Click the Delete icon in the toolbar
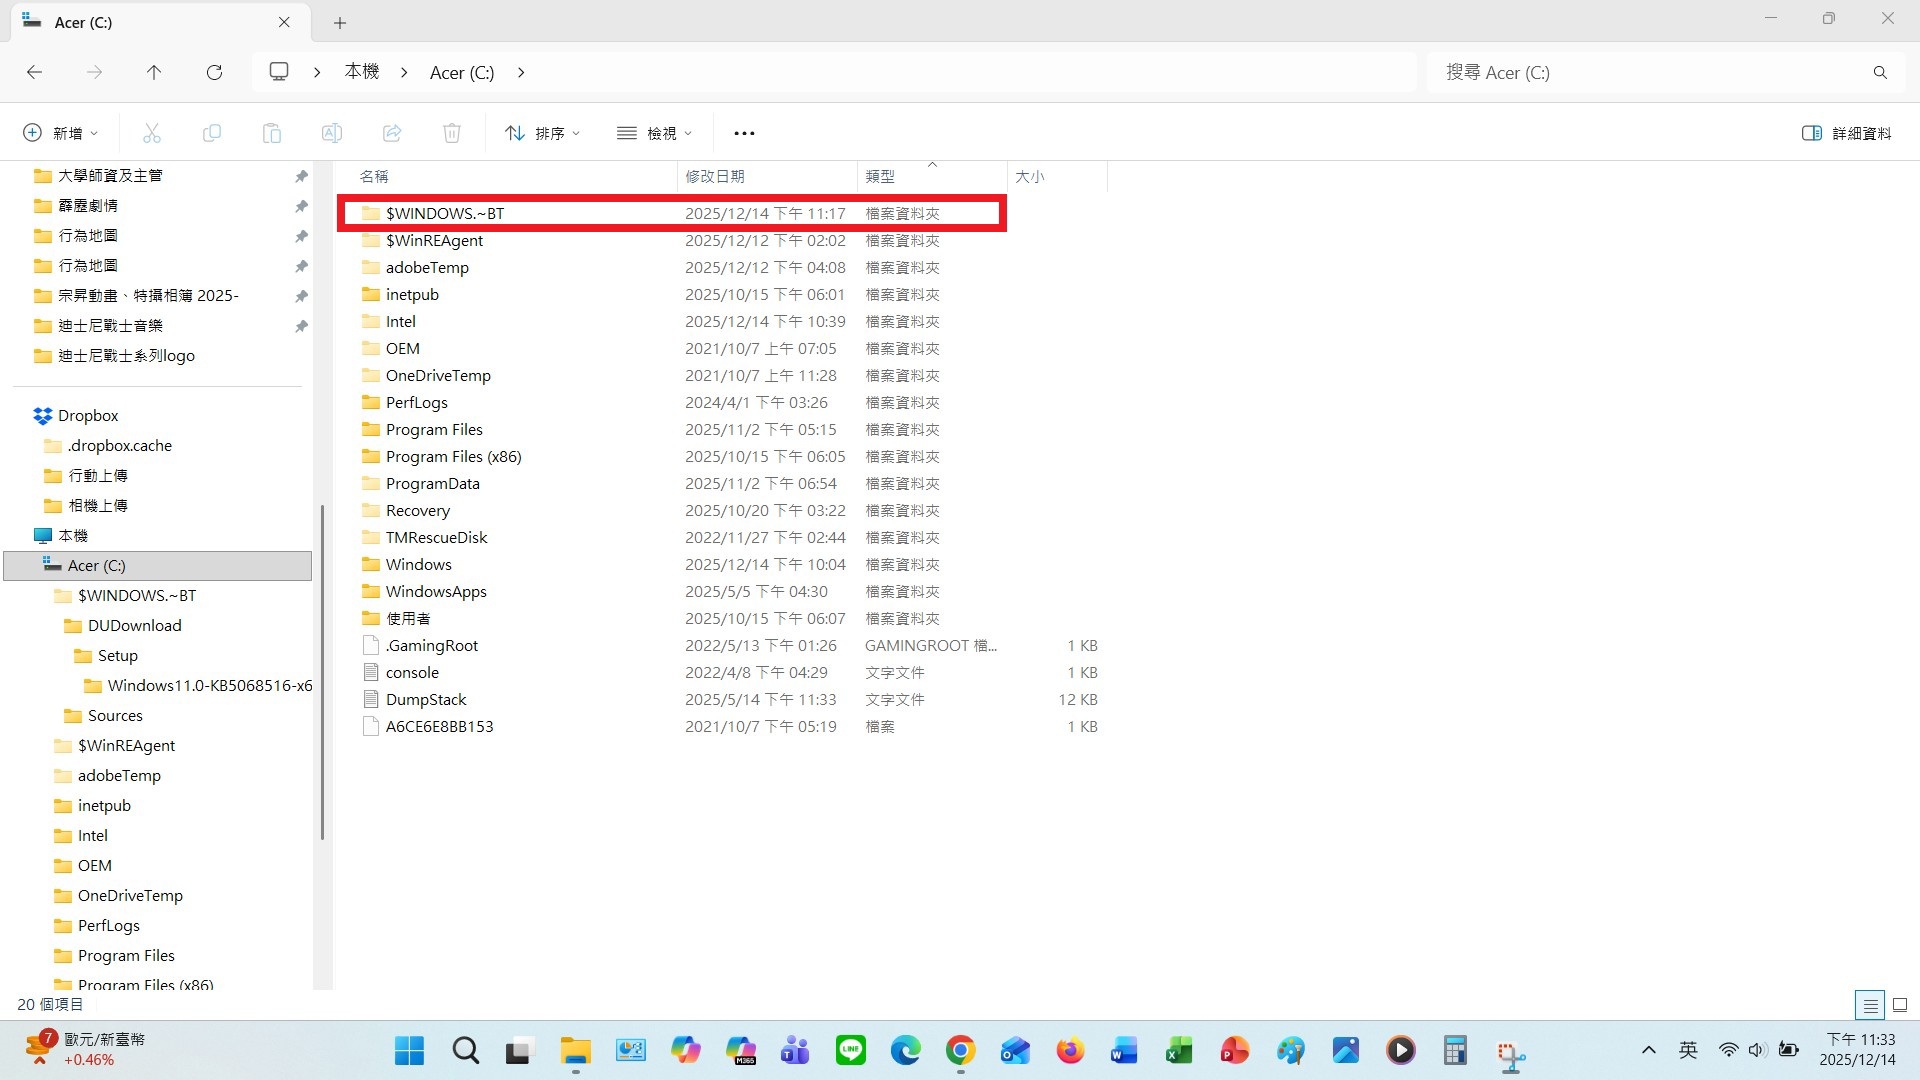The width and height of the screenshot is (1920, 1080). click(x=451, y=132)
